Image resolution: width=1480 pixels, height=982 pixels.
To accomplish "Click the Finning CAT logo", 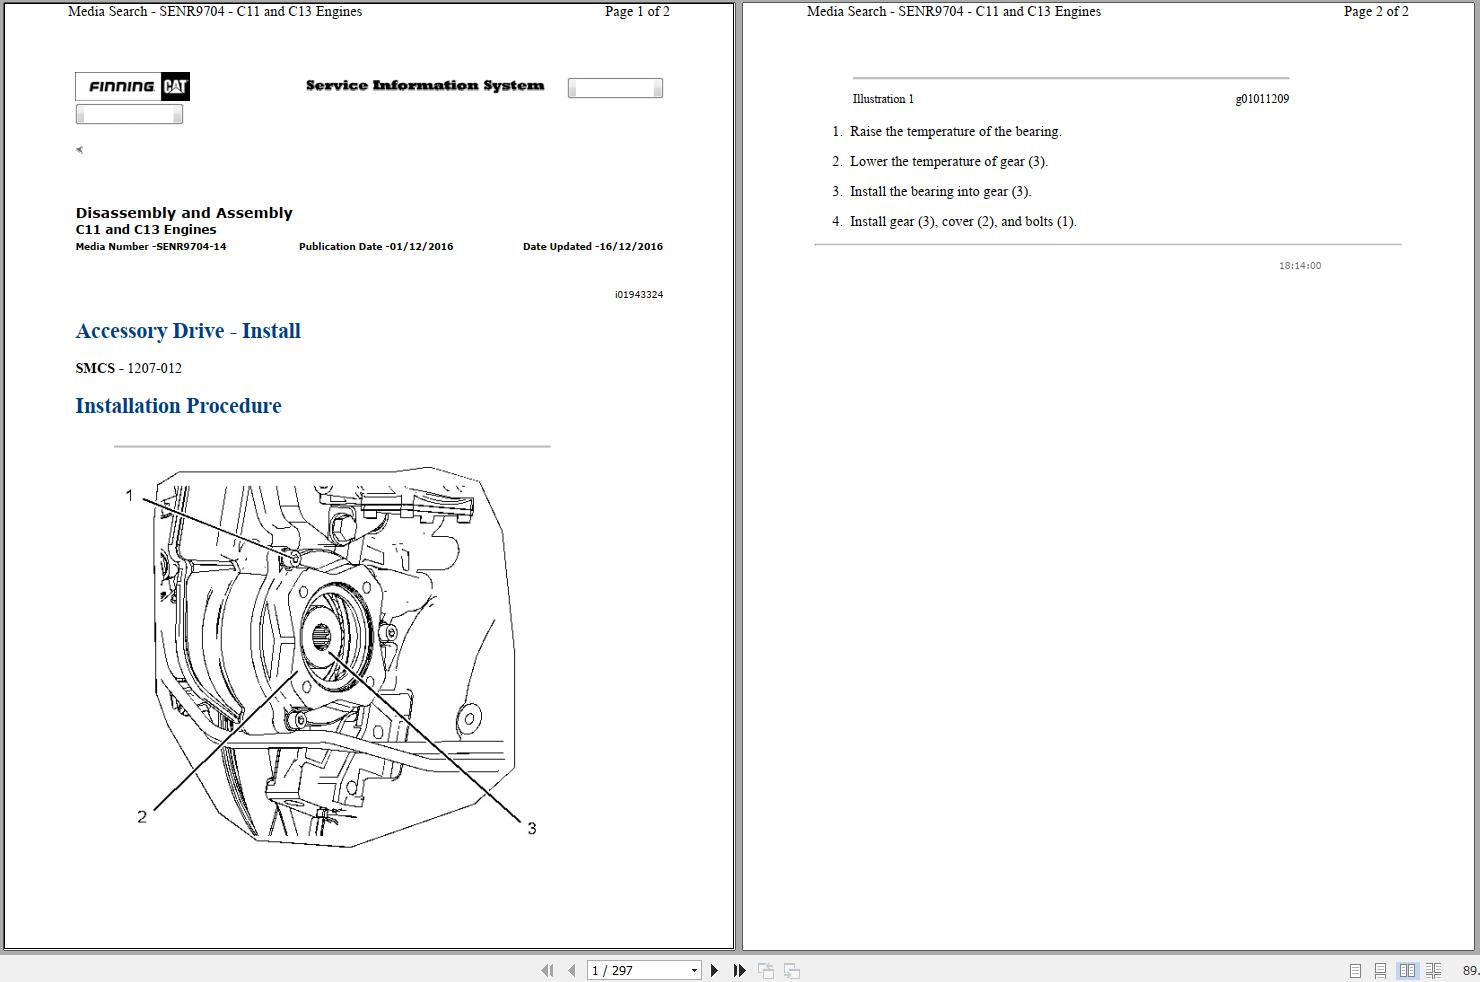I will pyautogui.click(x=132, y=87).
